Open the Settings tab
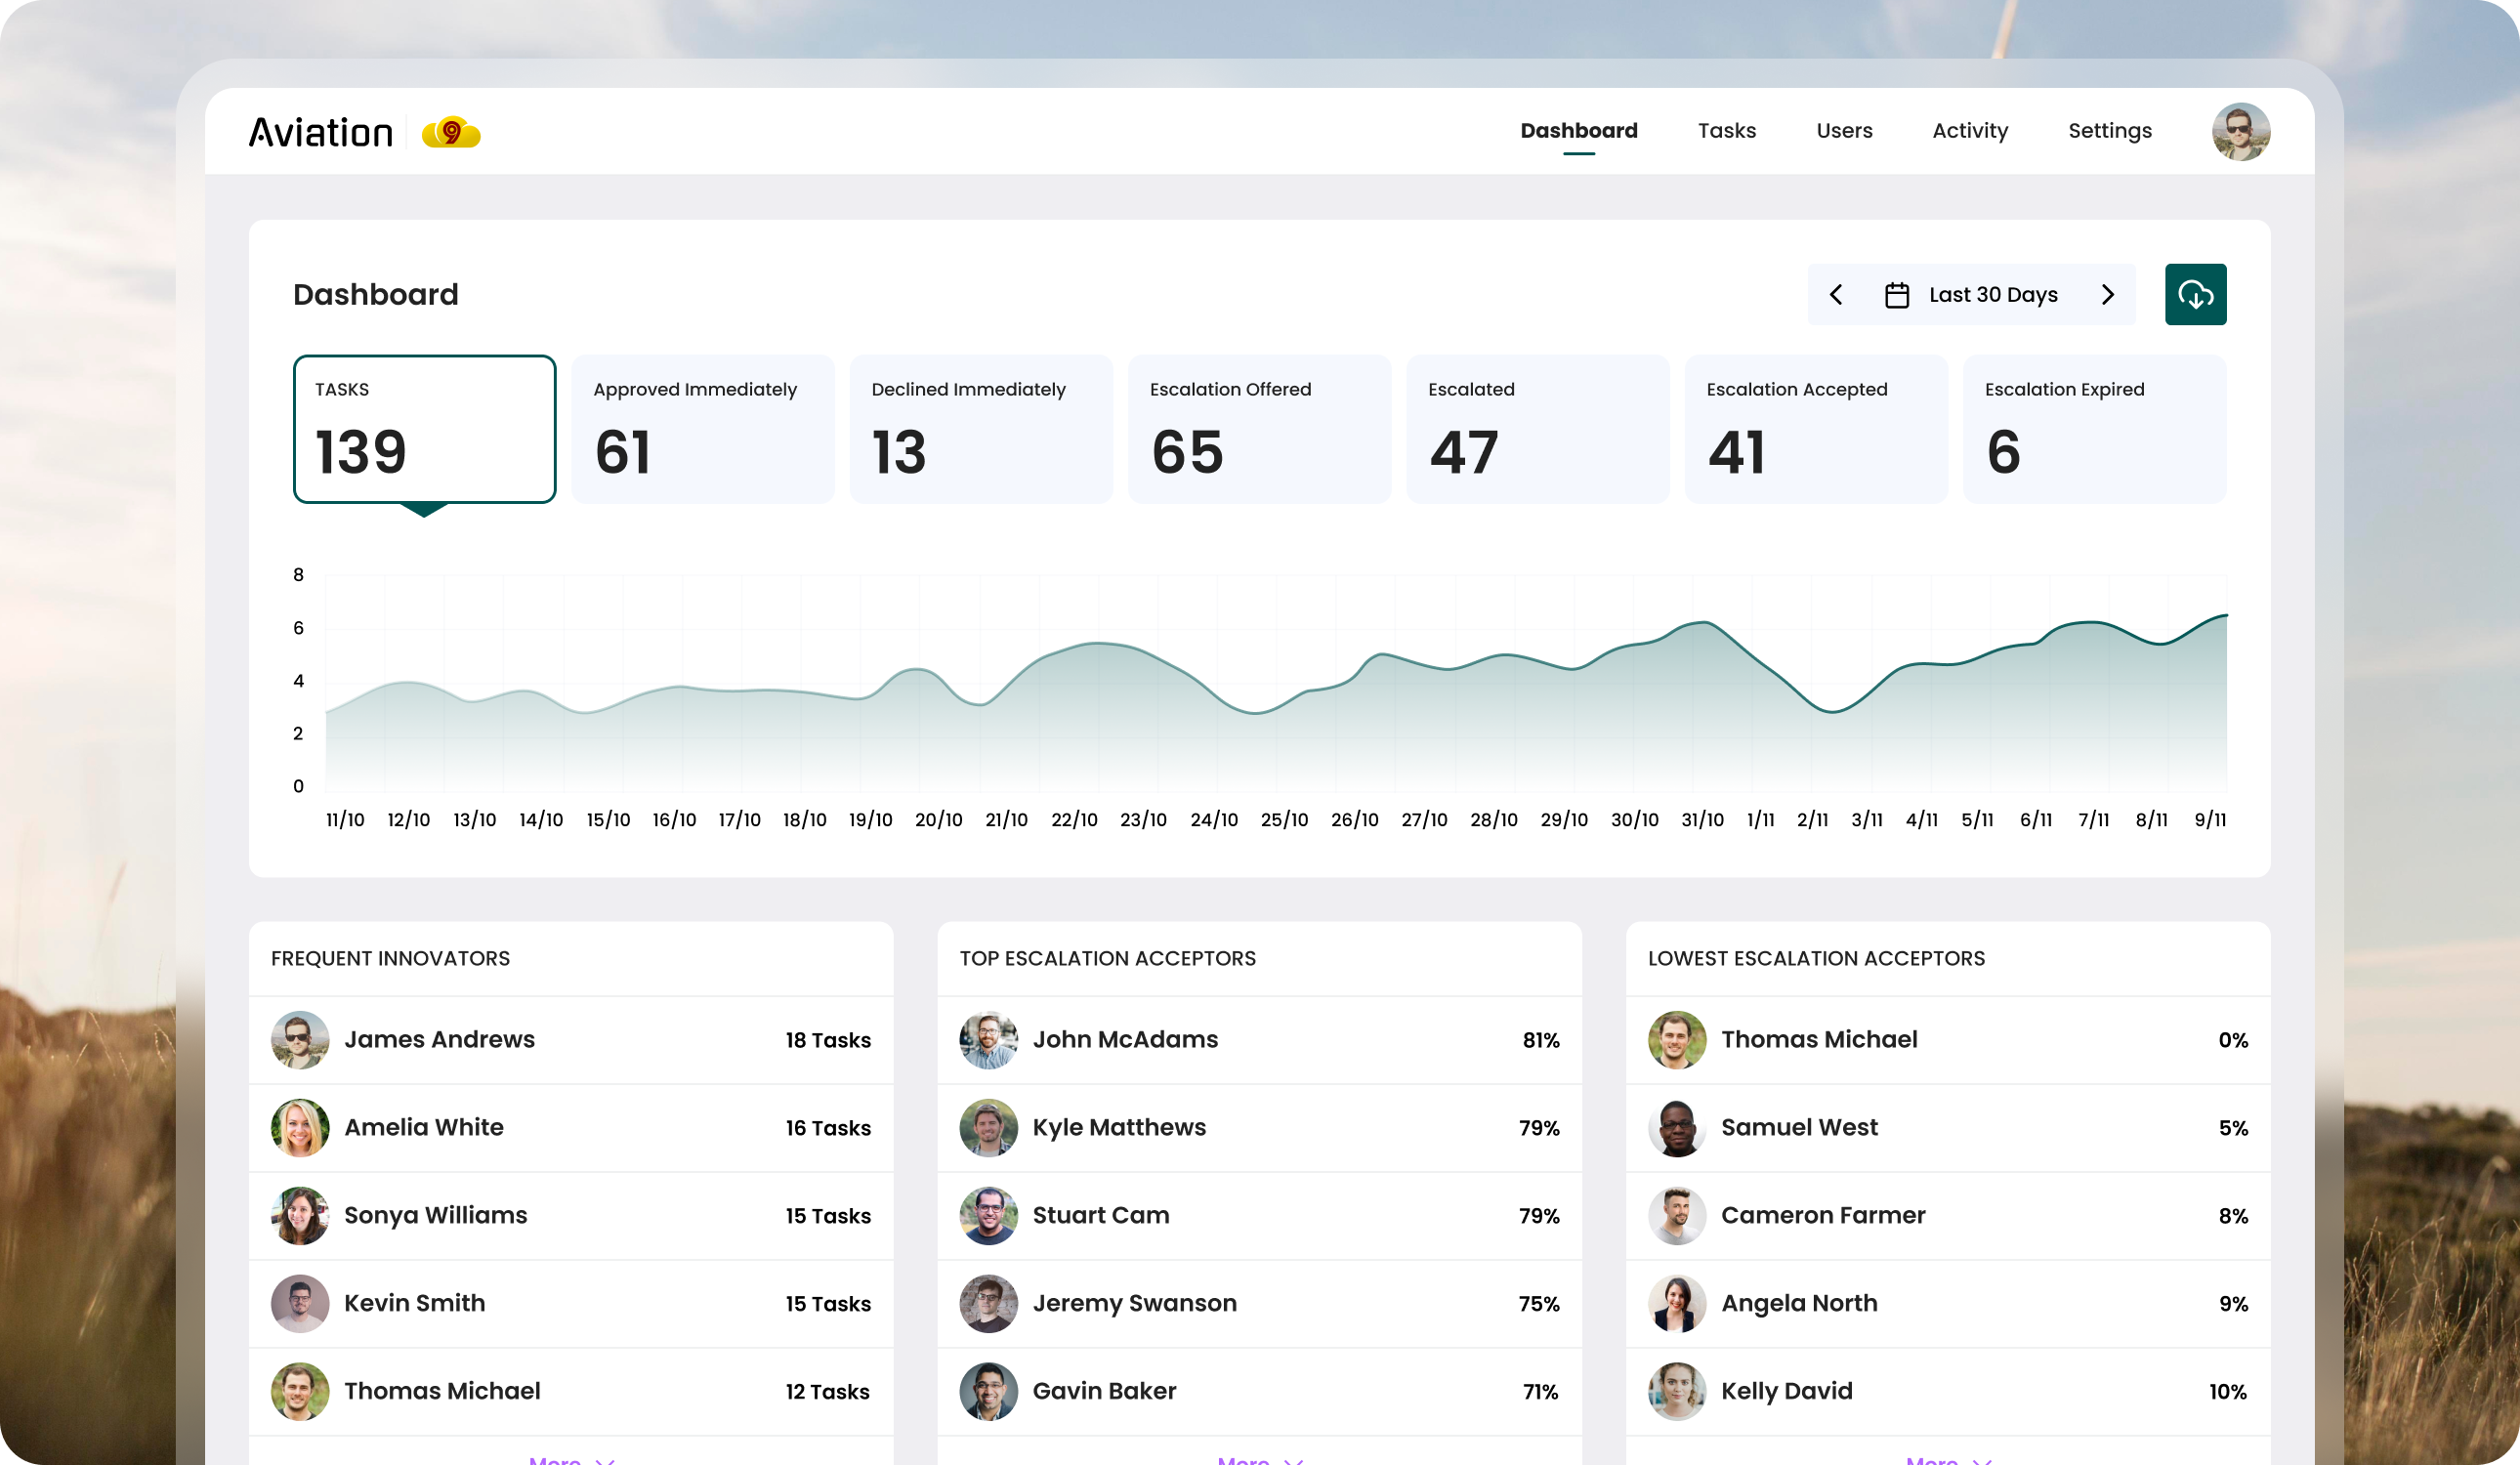 click(x=2109, y=131)
